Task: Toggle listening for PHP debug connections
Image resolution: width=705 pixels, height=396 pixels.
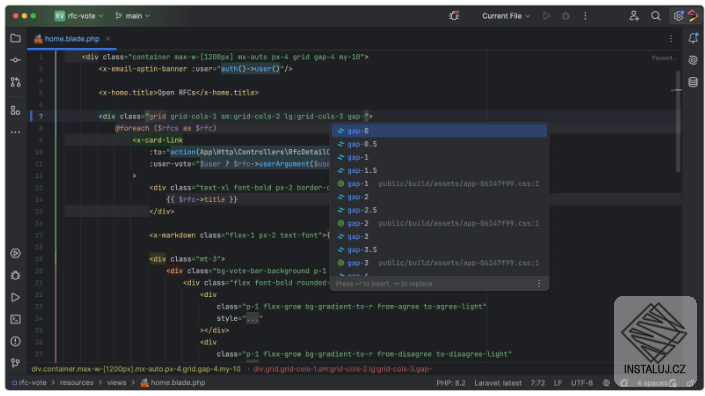Action: pyautogui.click(x=454, y=16)
